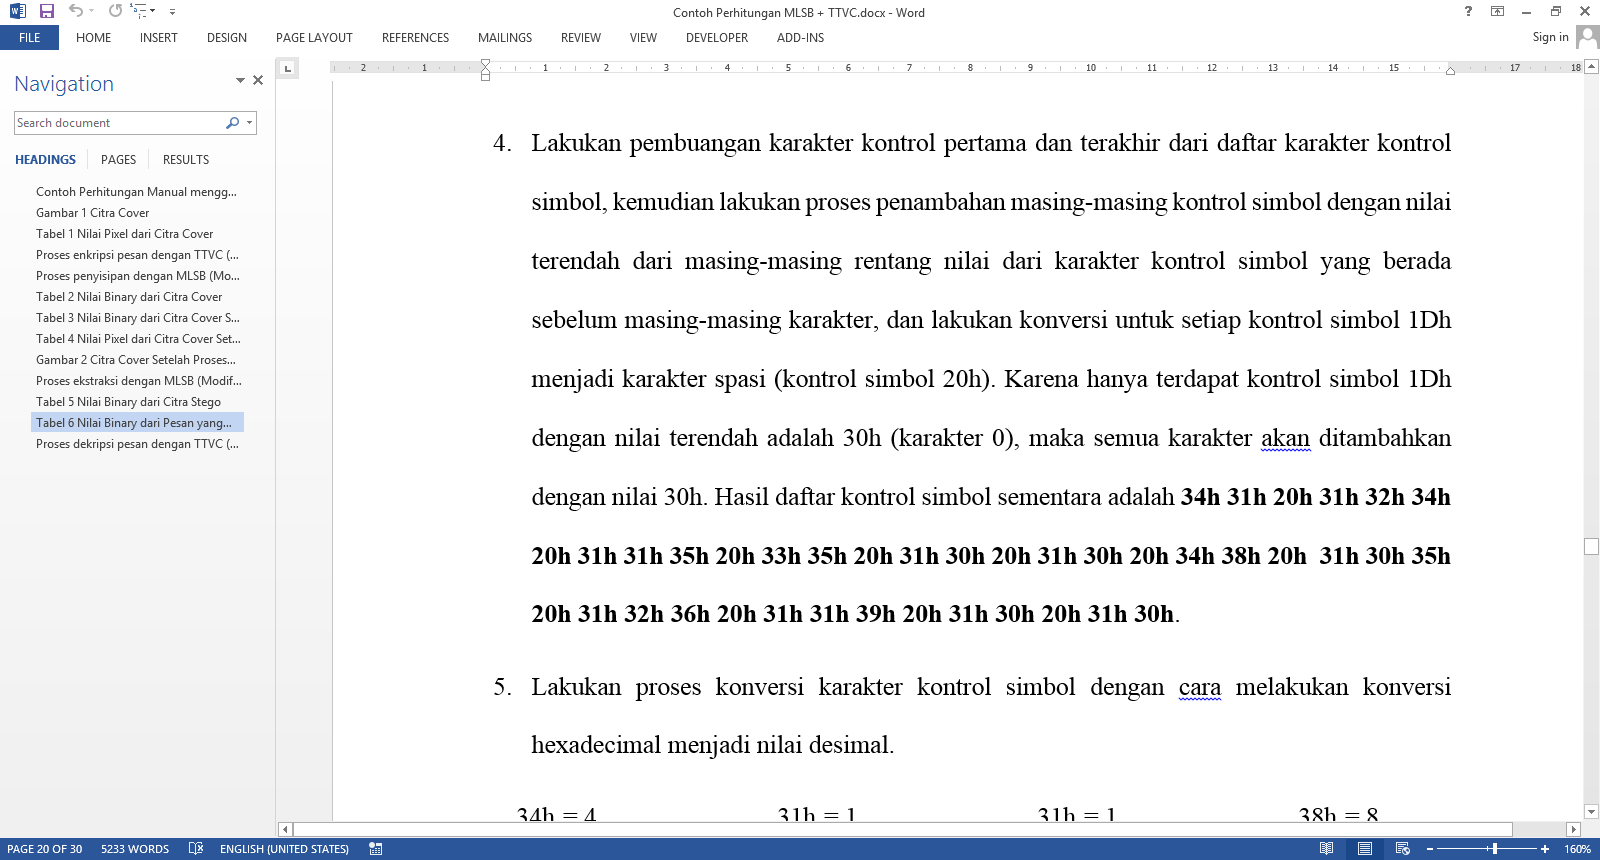1600x860 pixels.
Task: Click the Repeat/Redo icon
Action: (x=115, y=11)
